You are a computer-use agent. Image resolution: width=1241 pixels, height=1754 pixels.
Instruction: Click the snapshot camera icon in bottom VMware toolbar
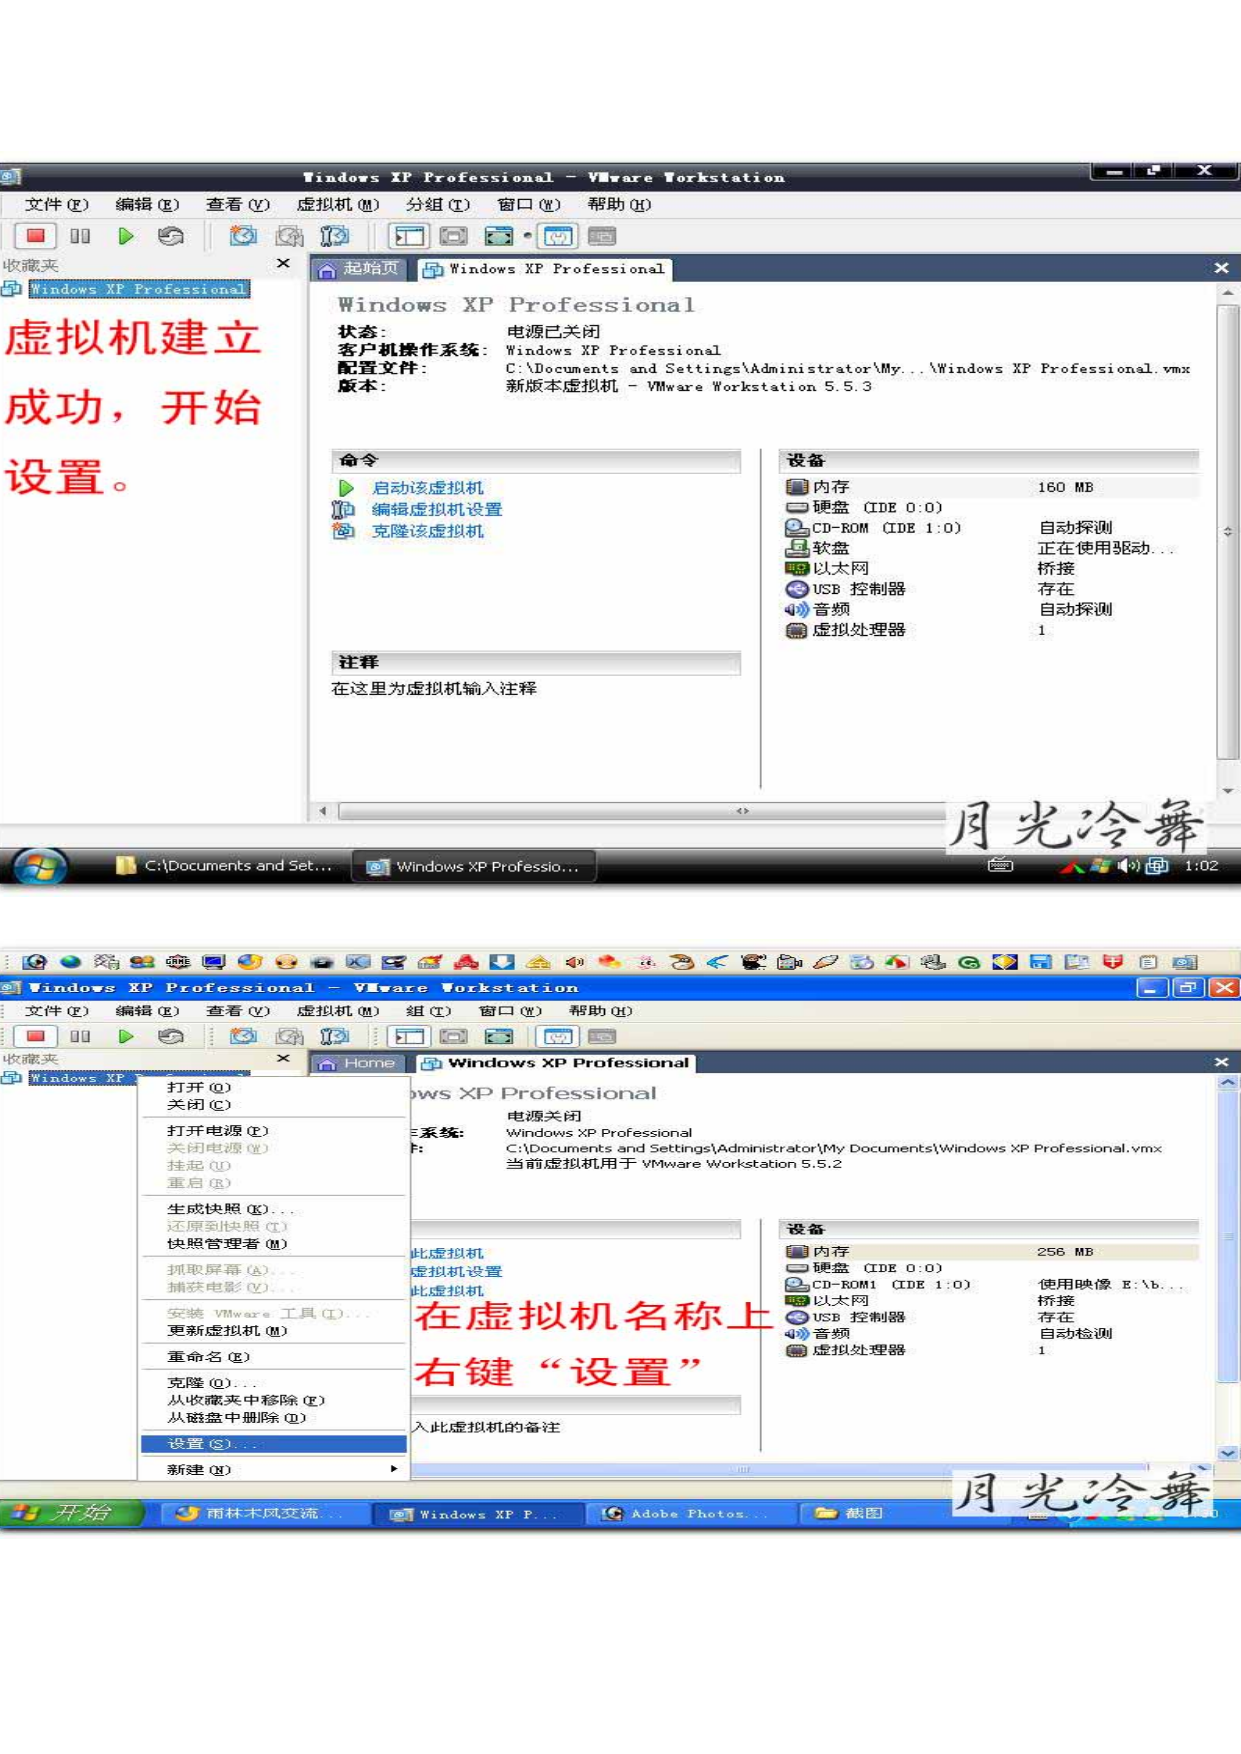coord(243,1036)
